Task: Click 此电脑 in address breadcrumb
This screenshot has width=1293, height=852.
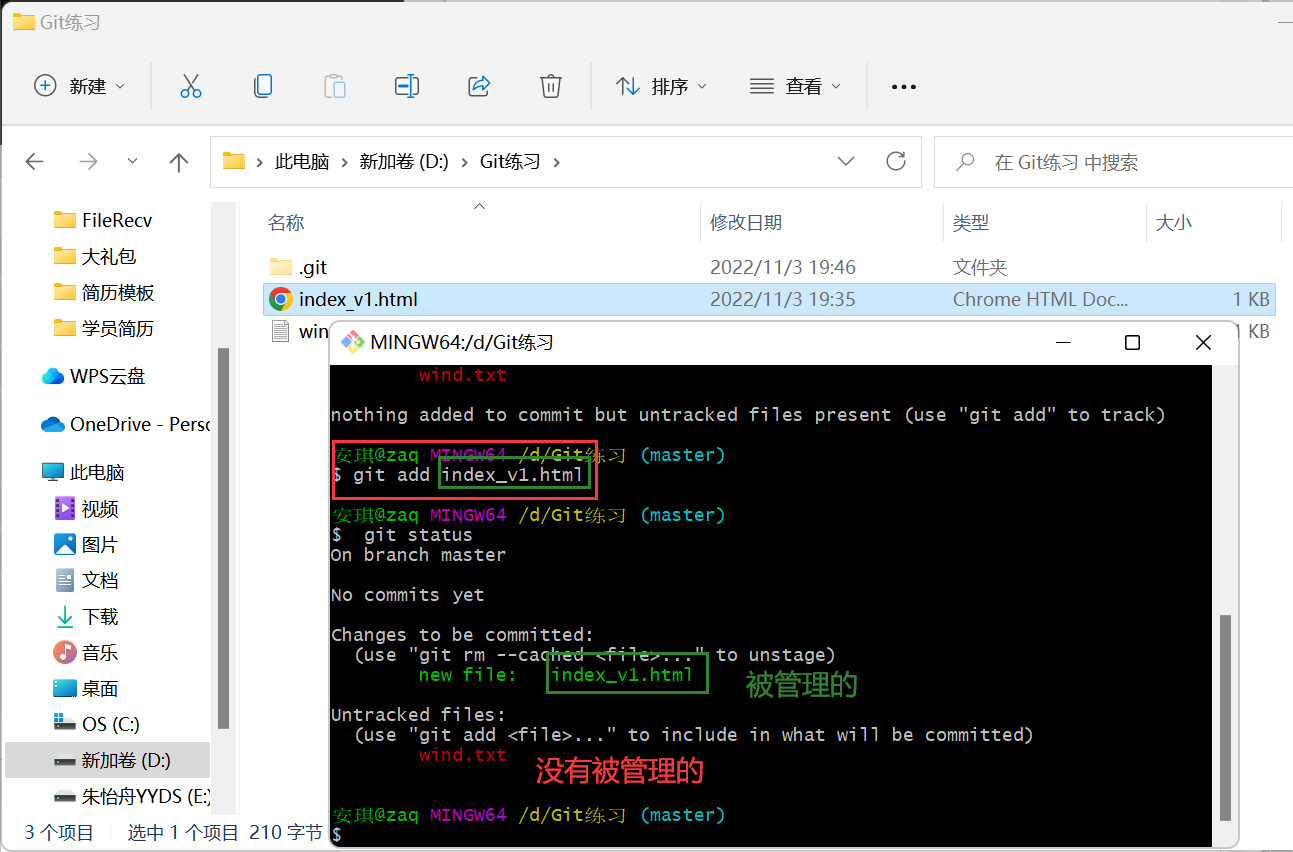Action: (x=302, y=161)
